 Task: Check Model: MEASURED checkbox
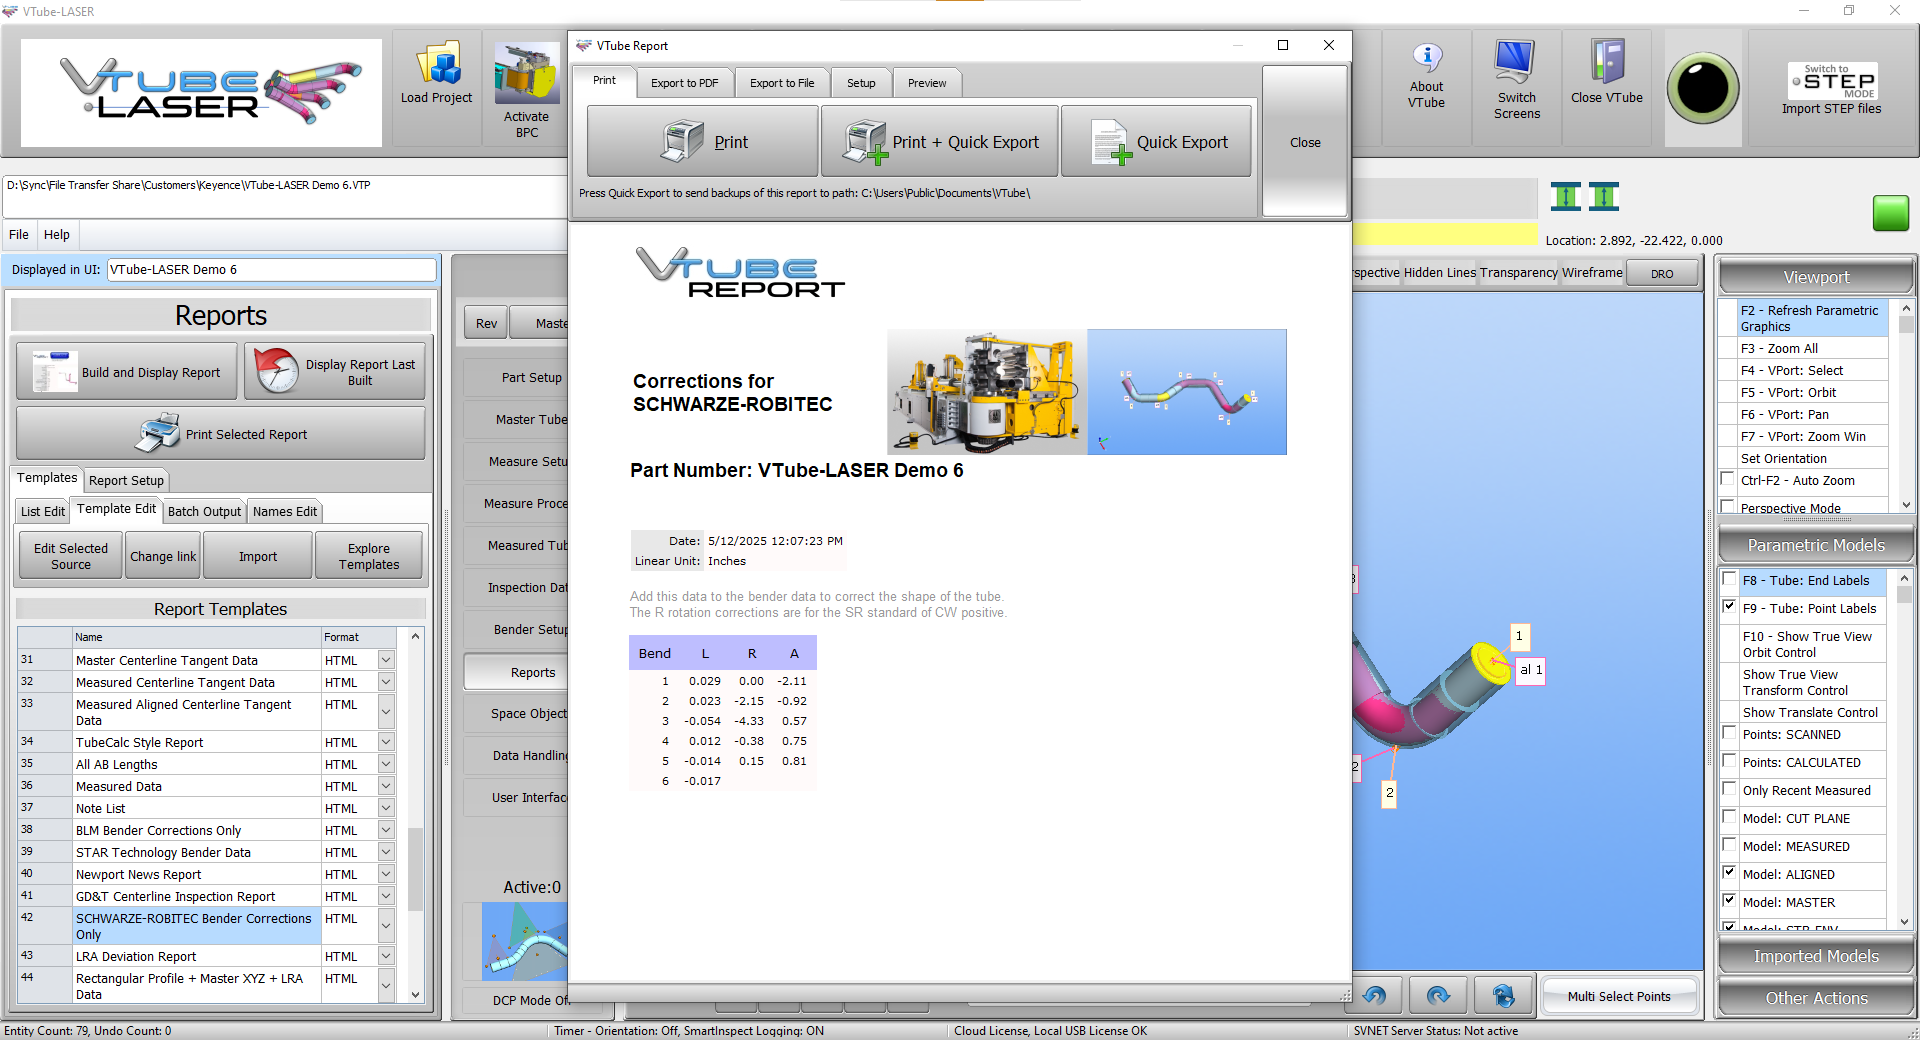[x=1729, y=845]
